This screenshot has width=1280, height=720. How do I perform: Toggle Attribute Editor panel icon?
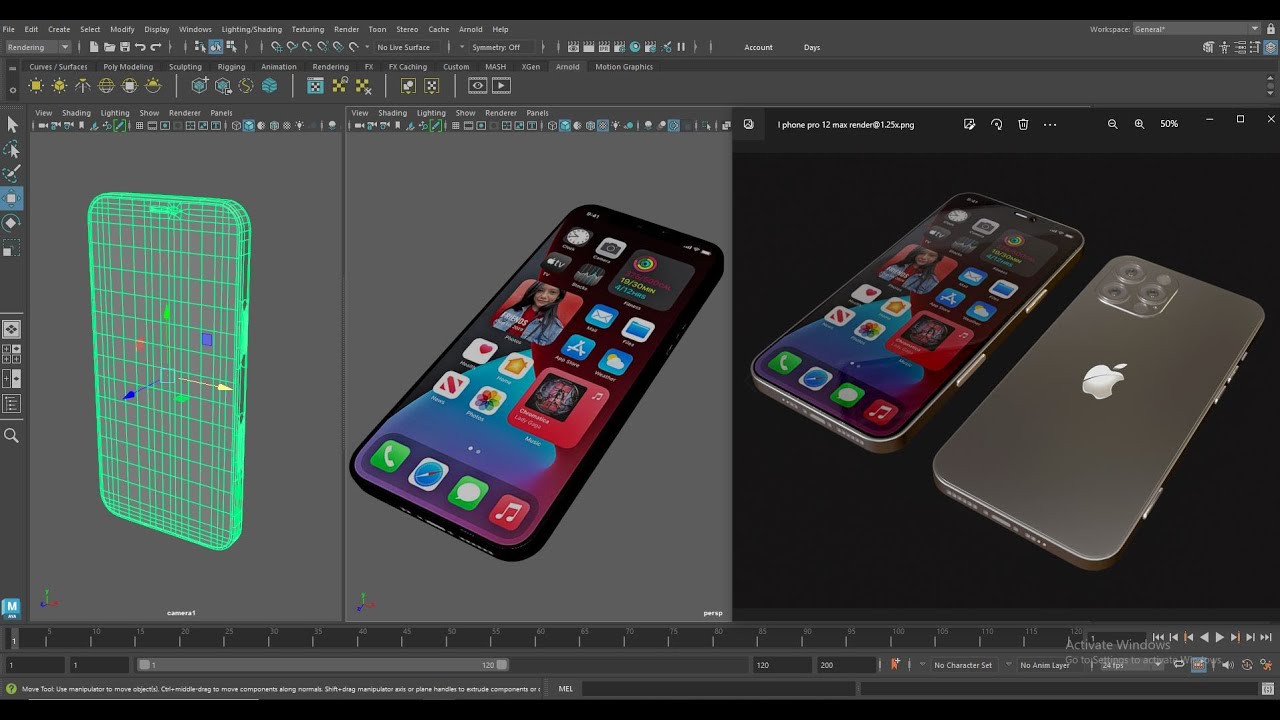(x=1240, y=47)
